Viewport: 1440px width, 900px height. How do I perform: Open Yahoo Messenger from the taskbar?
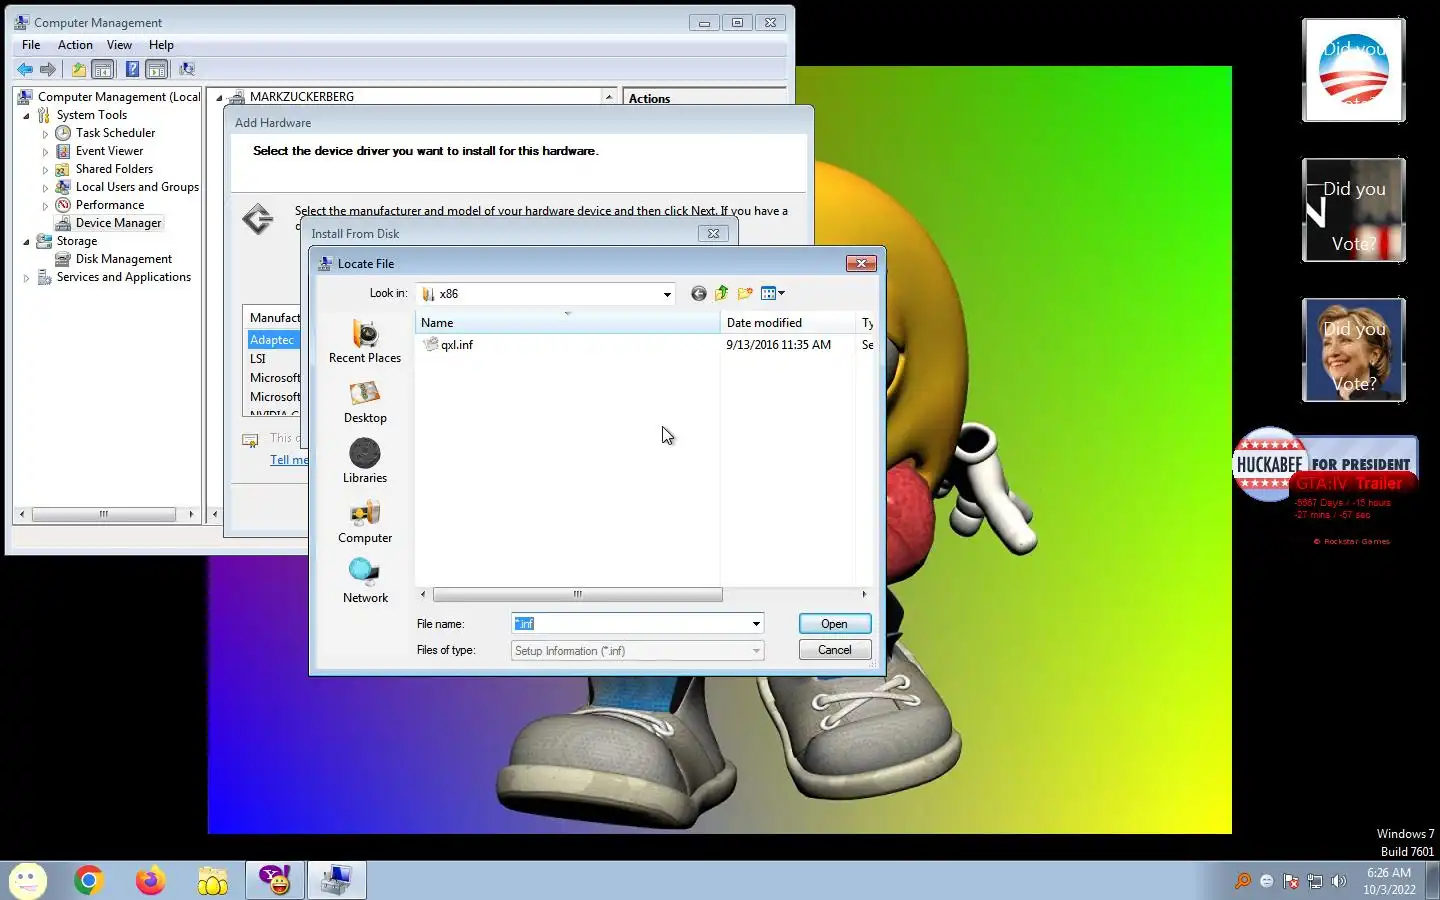[x=274, y=880]
